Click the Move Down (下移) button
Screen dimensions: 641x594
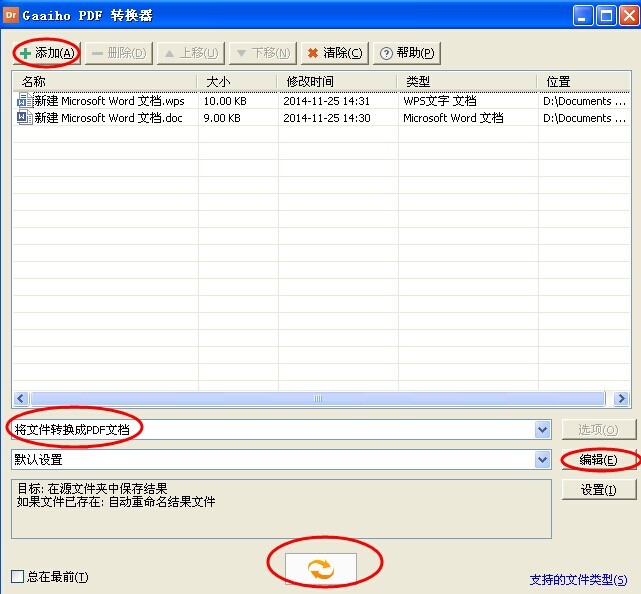263,53
